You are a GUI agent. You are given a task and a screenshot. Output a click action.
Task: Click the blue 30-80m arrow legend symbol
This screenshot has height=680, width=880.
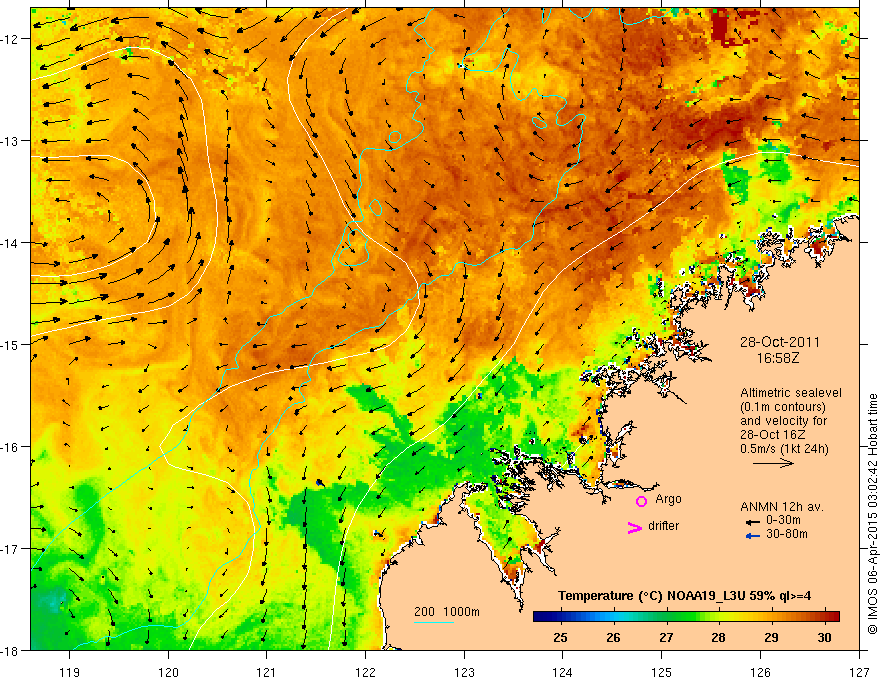[x=752, y=536]
